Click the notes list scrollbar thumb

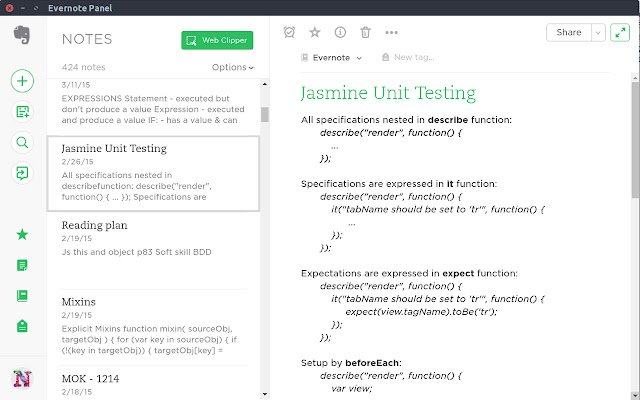click(265, 114)
